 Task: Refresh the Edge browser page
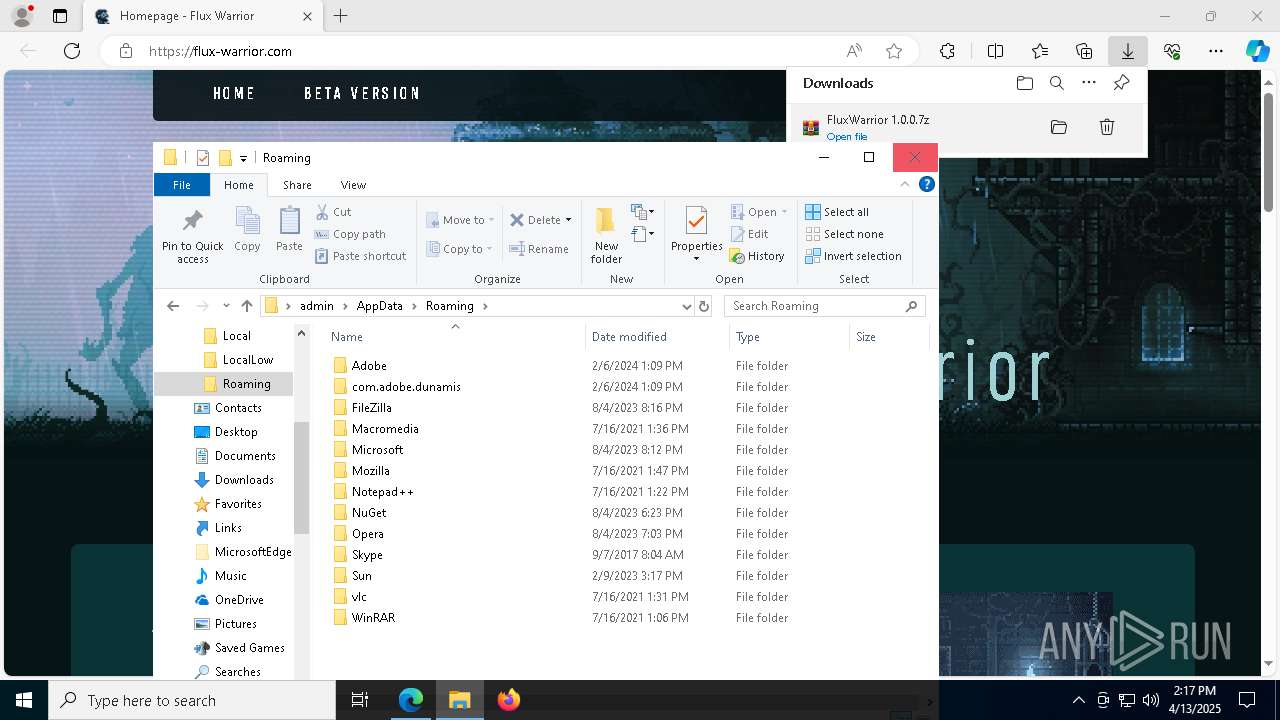click(72, 51)
